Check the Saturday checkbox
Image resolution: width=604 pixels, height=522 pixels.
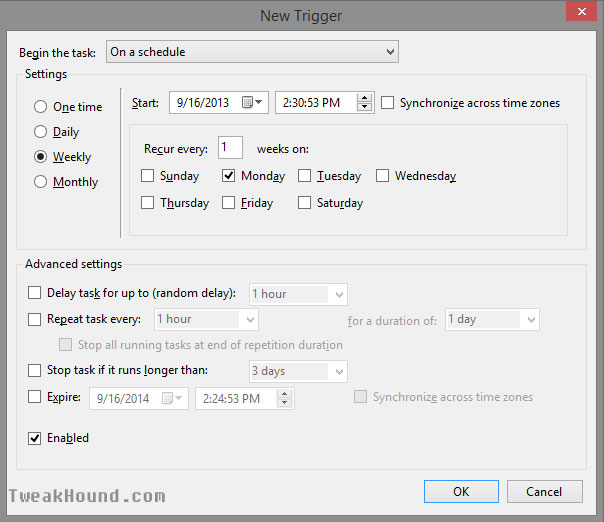point(304,203)
